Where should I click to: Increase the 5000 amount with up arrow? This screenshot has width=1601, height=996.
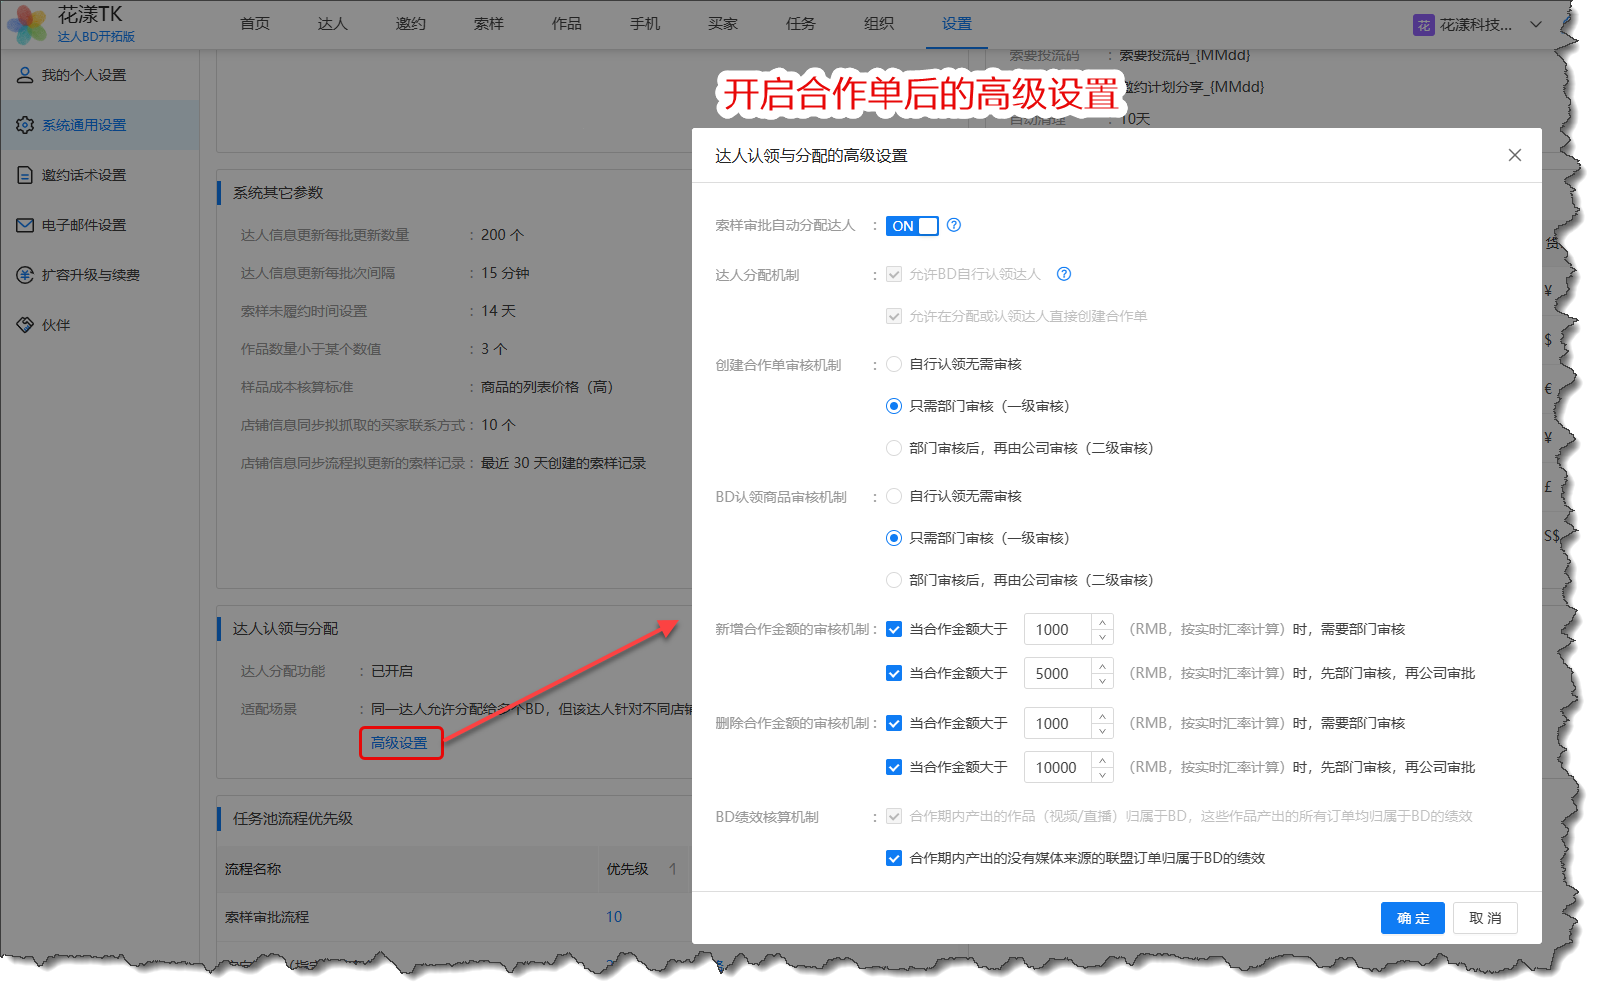(1102, 666)
